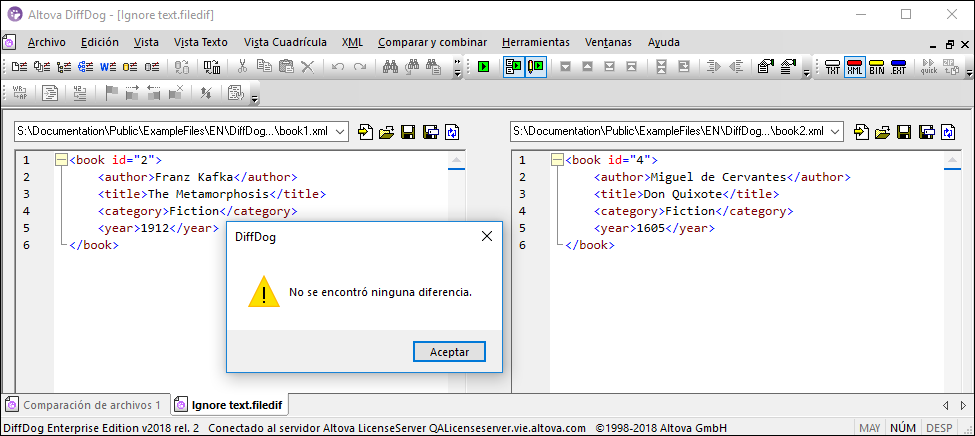This screenshot has width=975, height=436.
Task: Expand the book2.xml file path dropdown
Action: [x=834, y=132]
